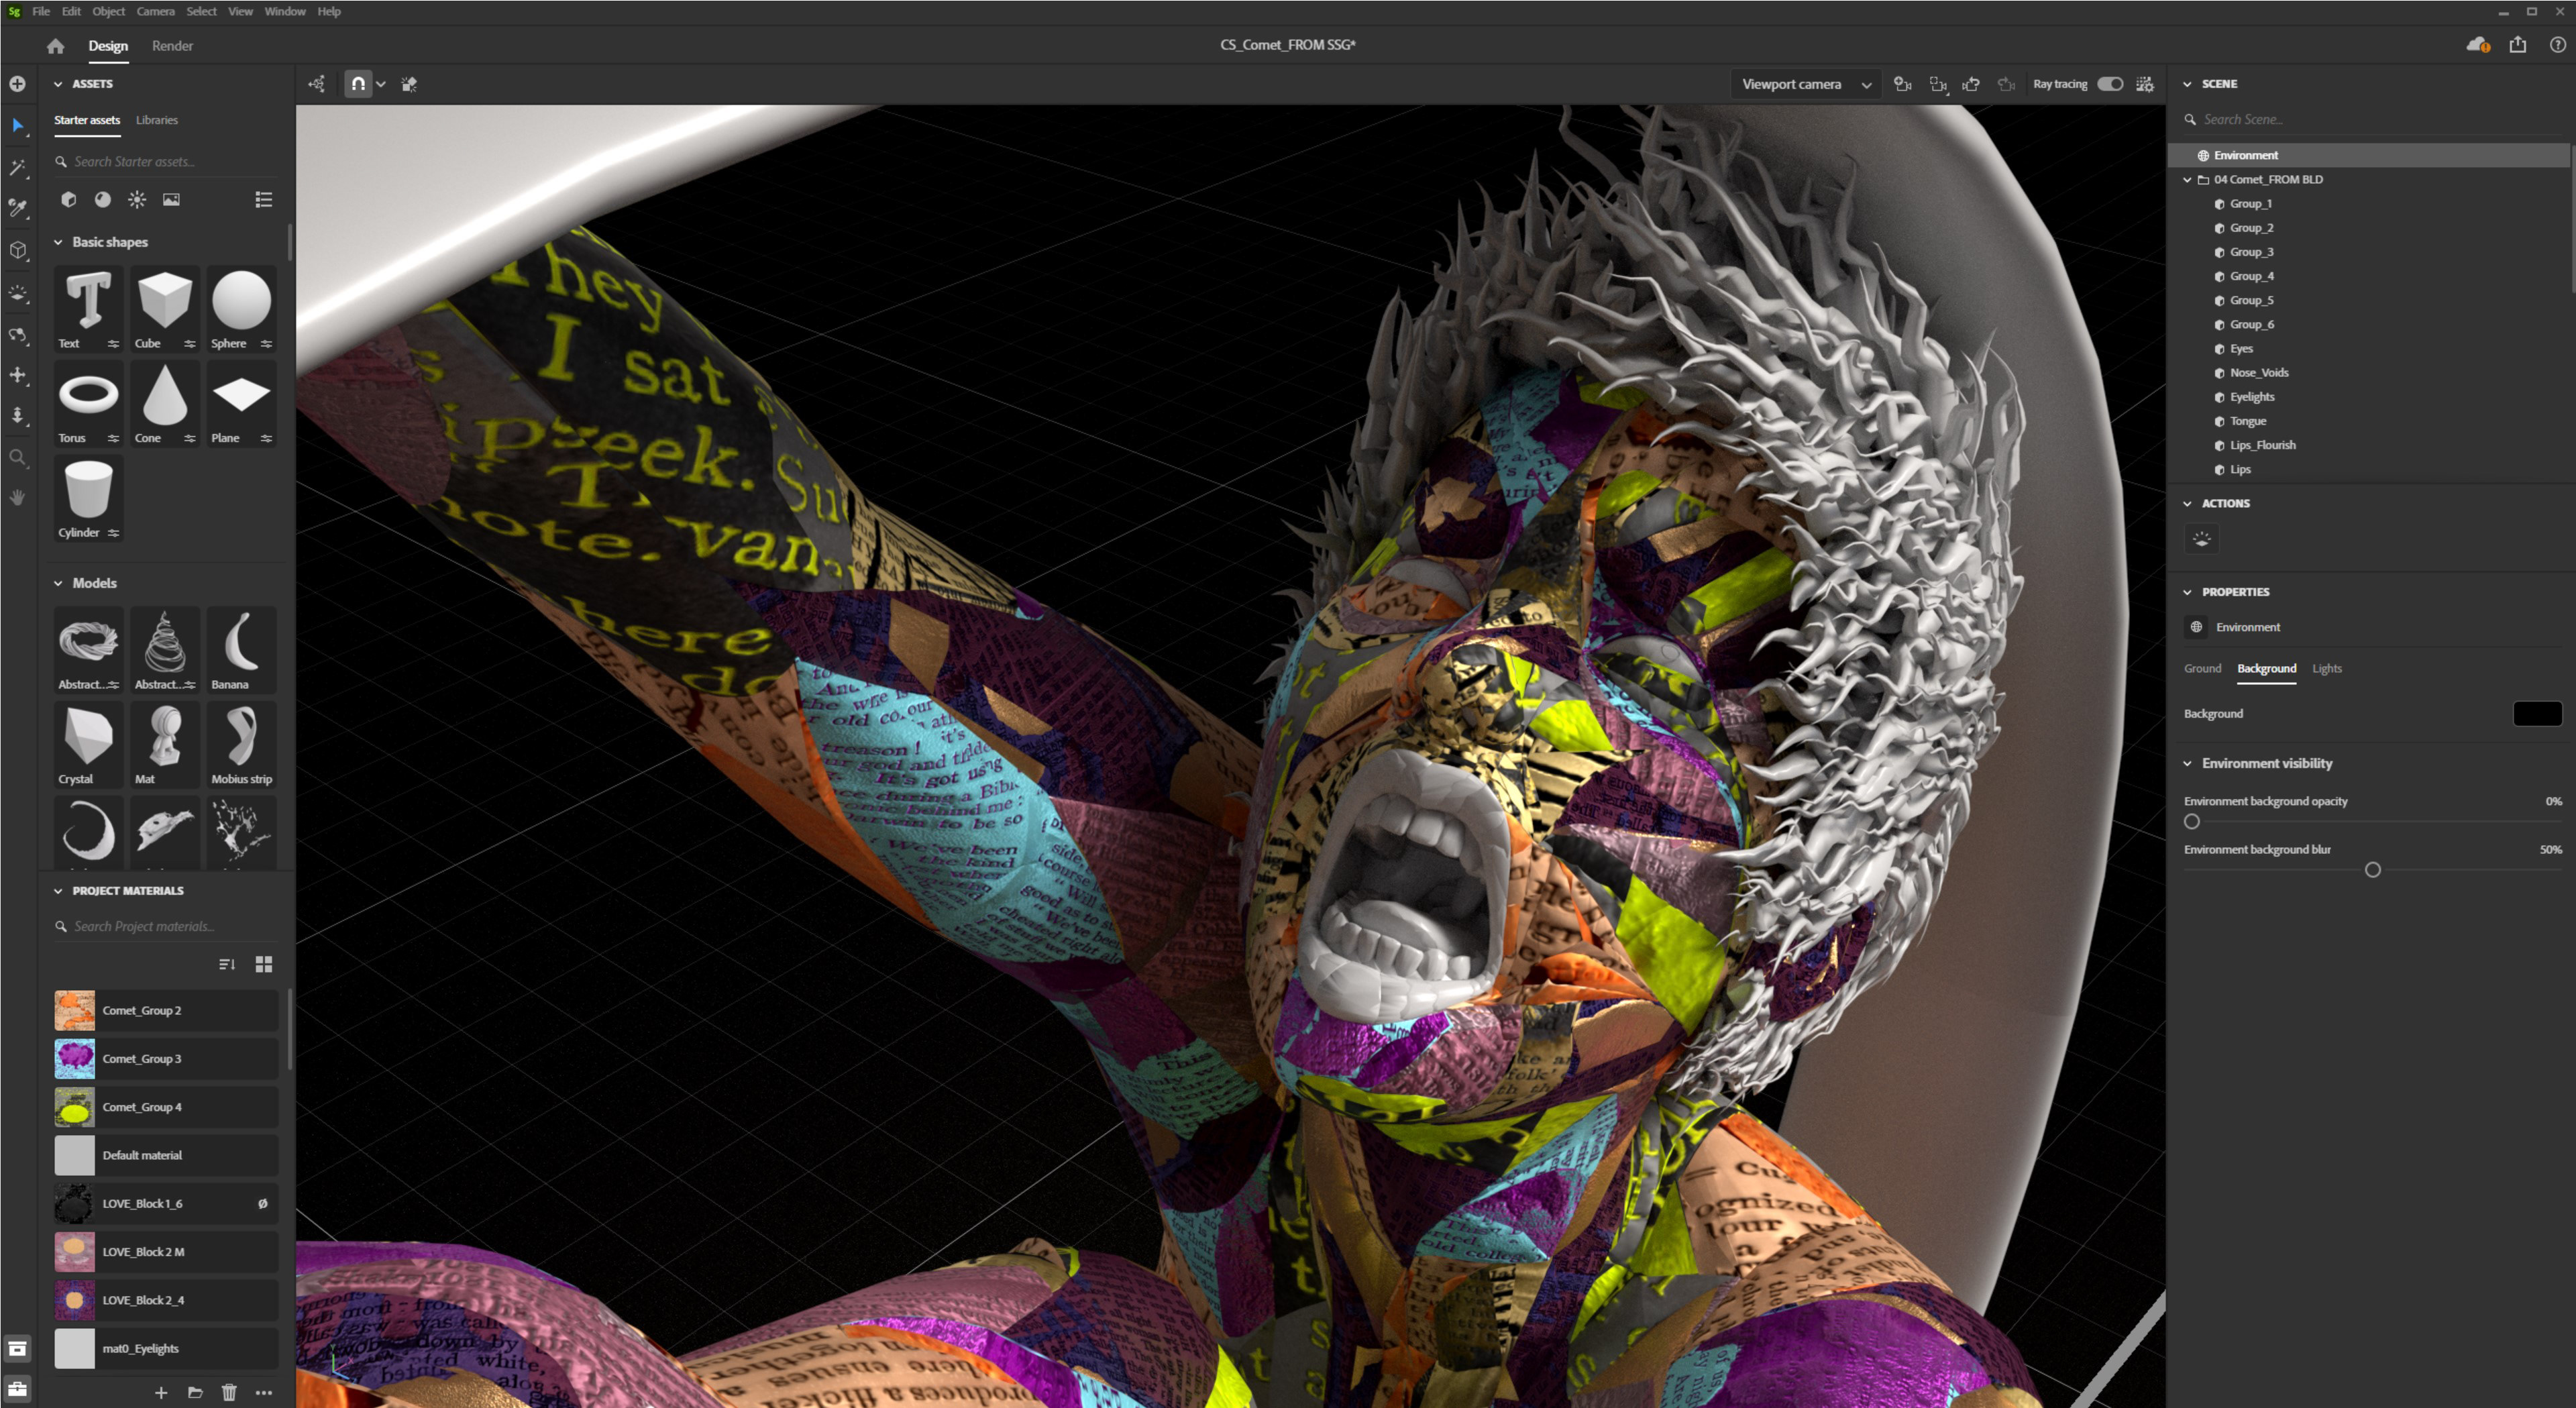Click the add camera bookmark icon
The height and width of the screenshot is (1408, 2576).
coord(1902,84)
